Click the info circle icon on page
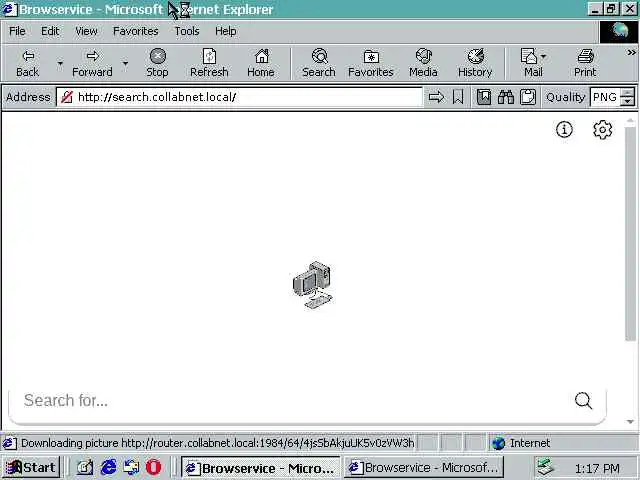Screen dimensions: 640x480 [x=564, y=130]
